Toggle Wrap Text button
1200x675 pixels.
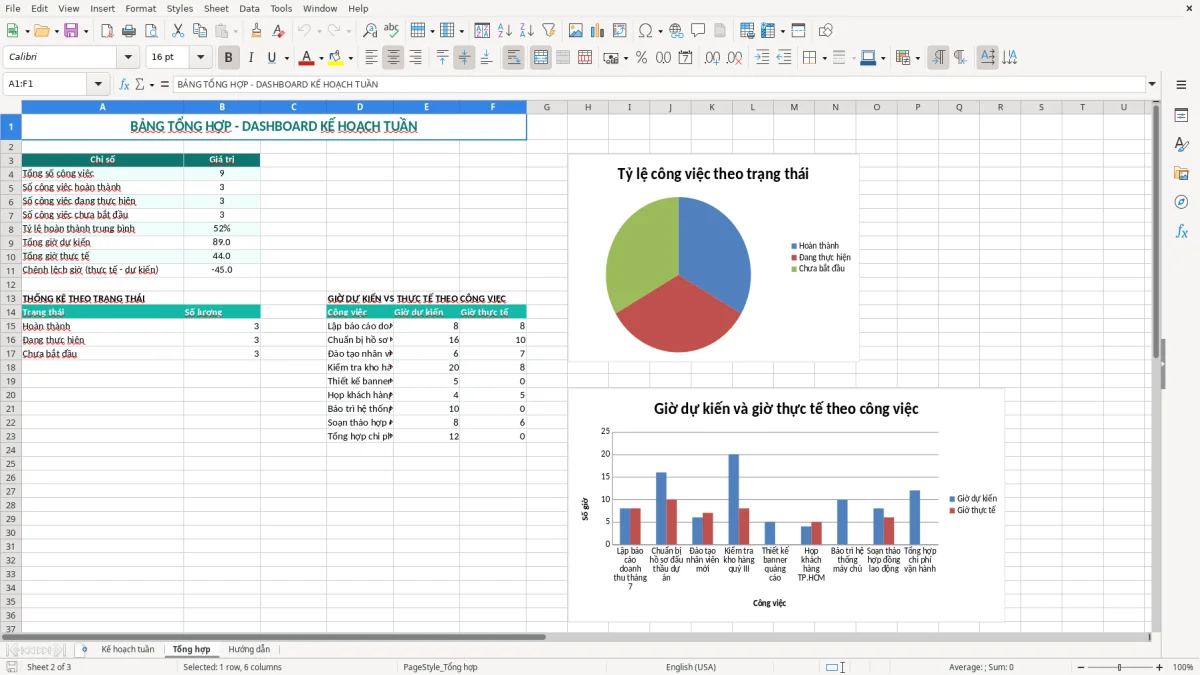tap(514, 58)
